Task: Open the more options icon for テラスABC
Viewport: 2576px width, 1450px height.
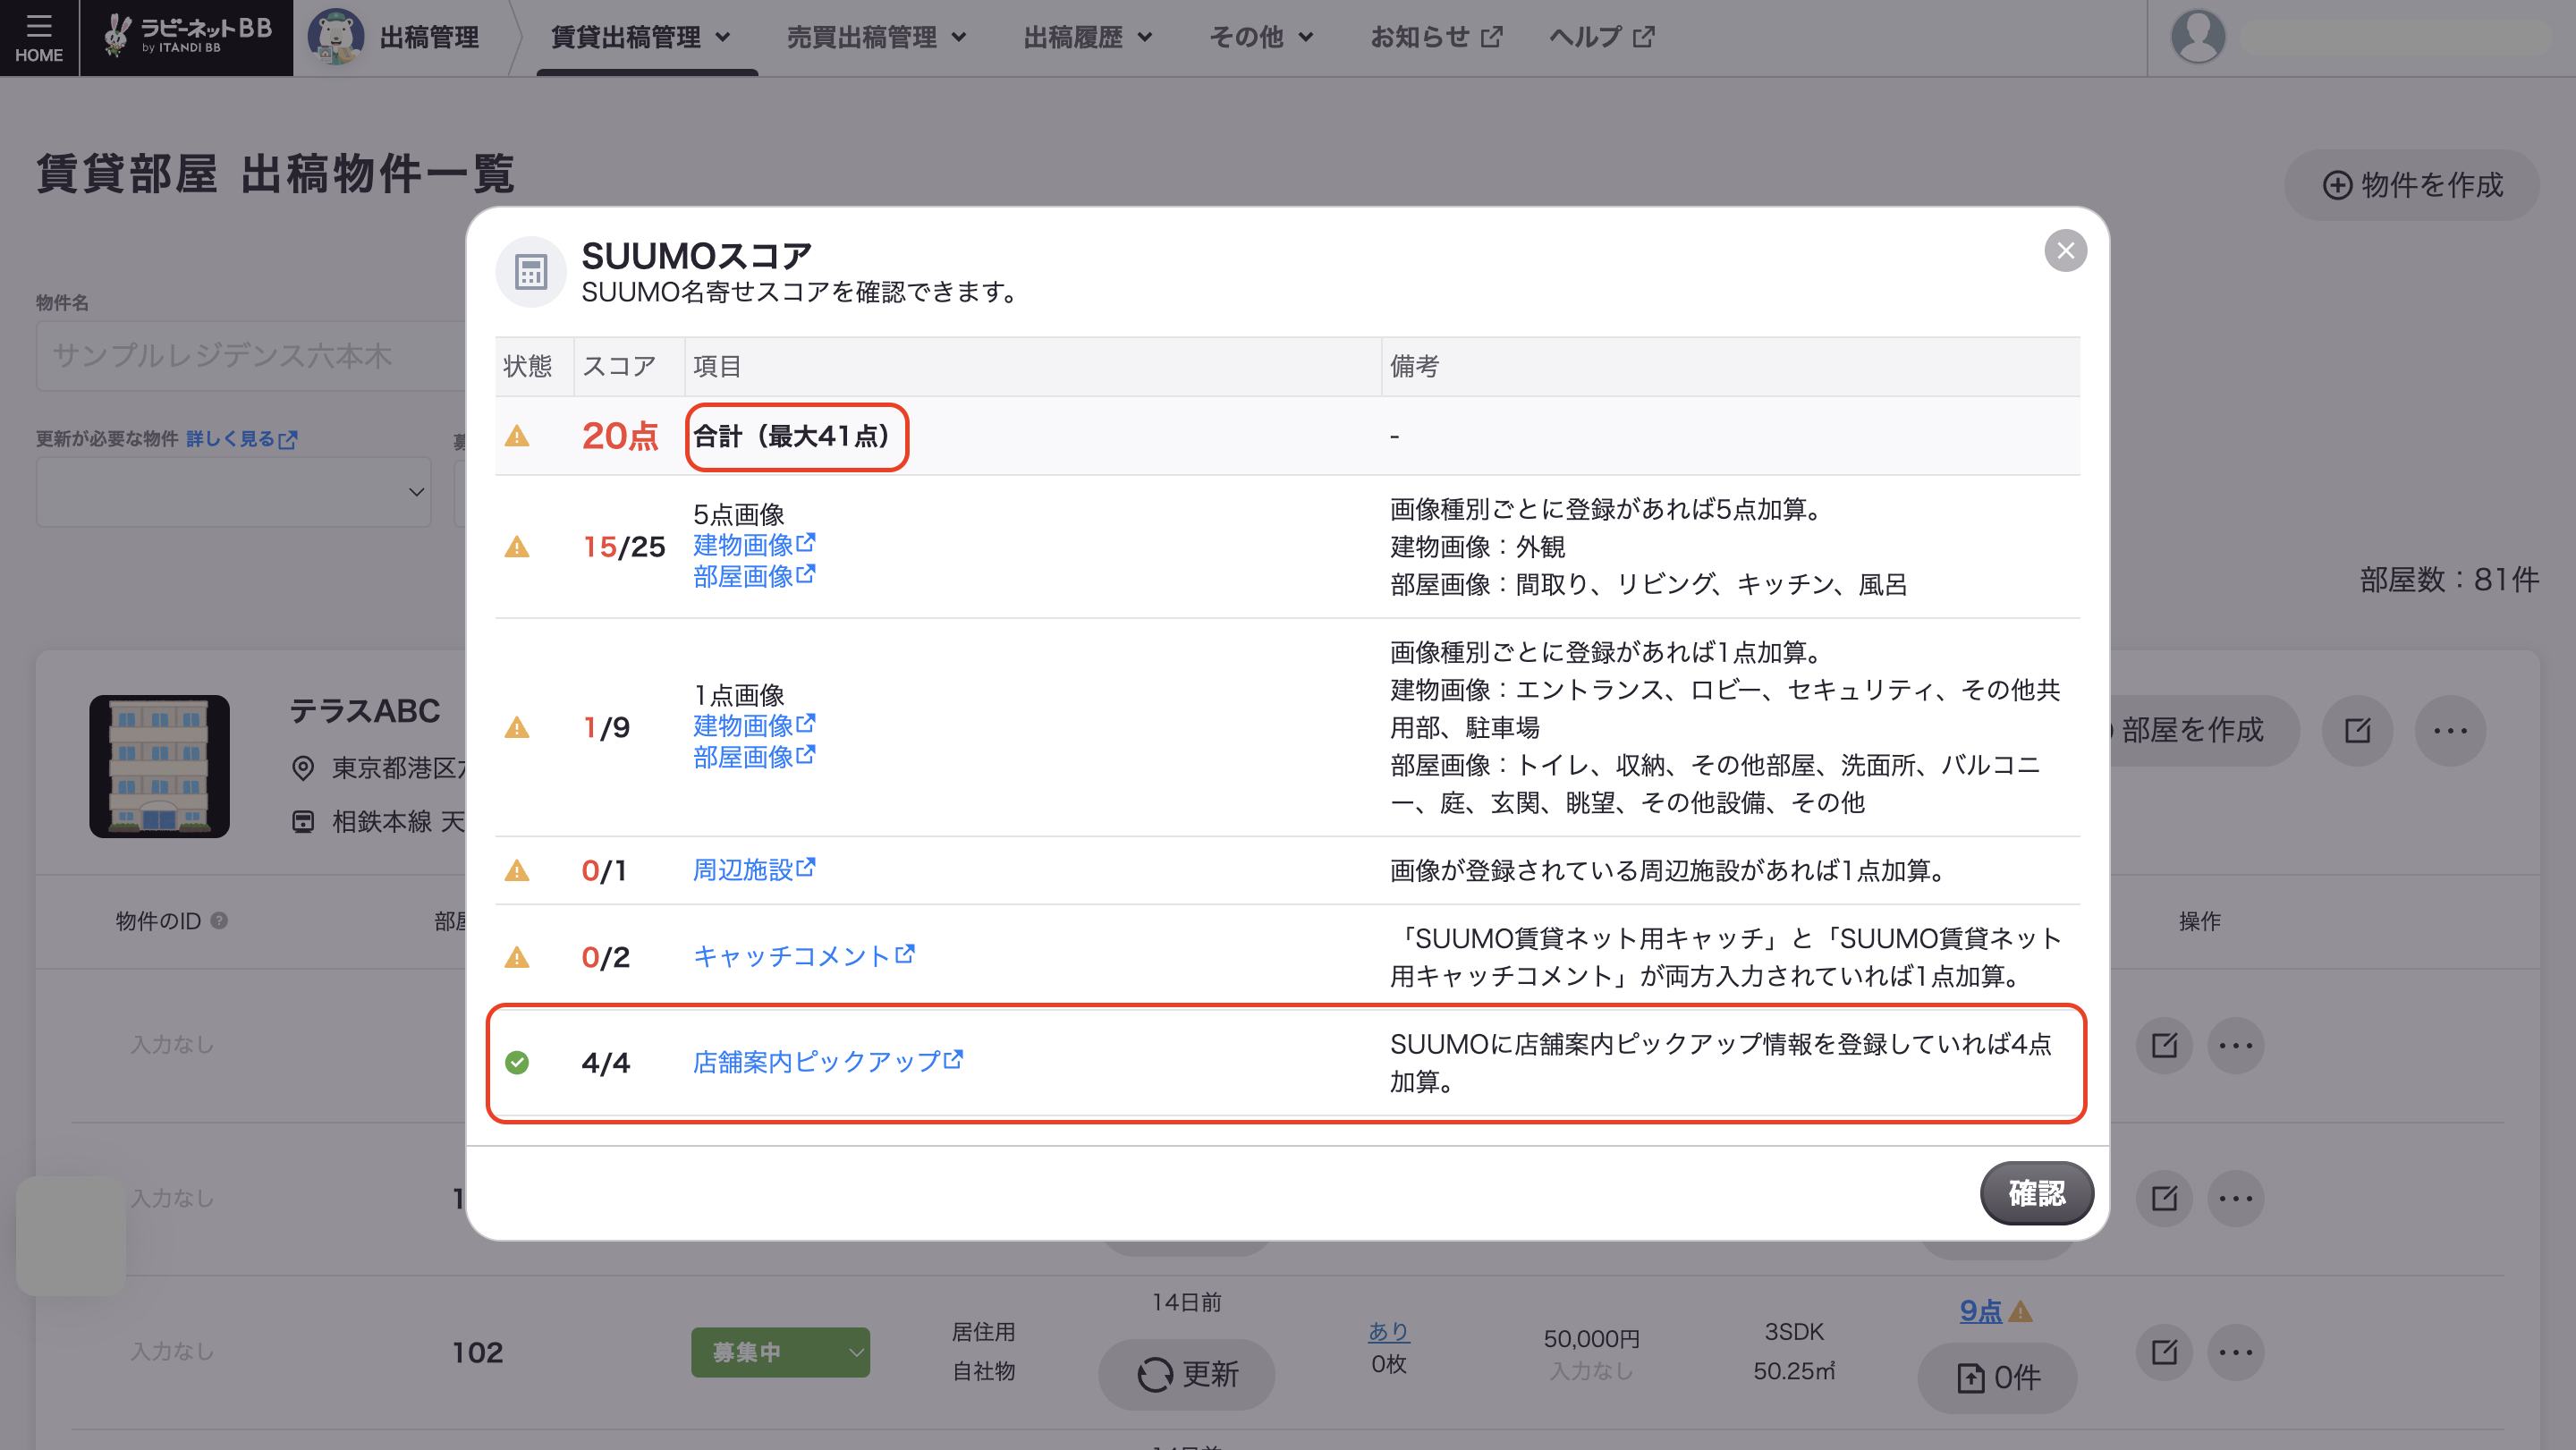Action: (2450, 730)
